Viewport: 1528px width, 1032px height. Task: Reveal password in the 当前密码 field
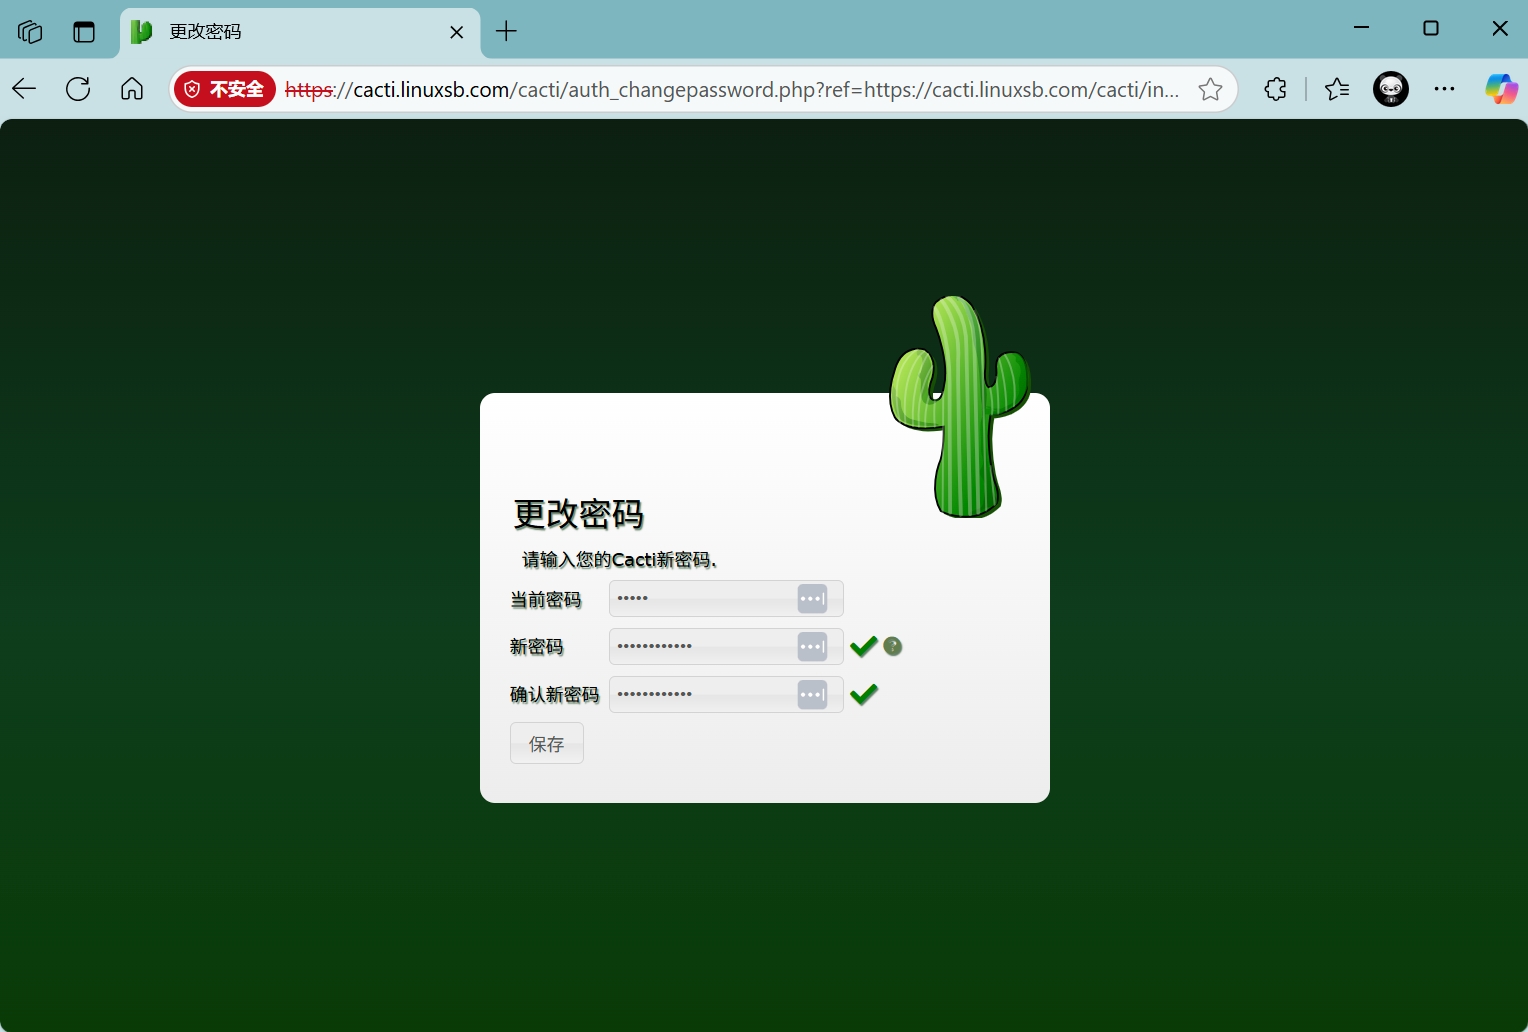812,599
